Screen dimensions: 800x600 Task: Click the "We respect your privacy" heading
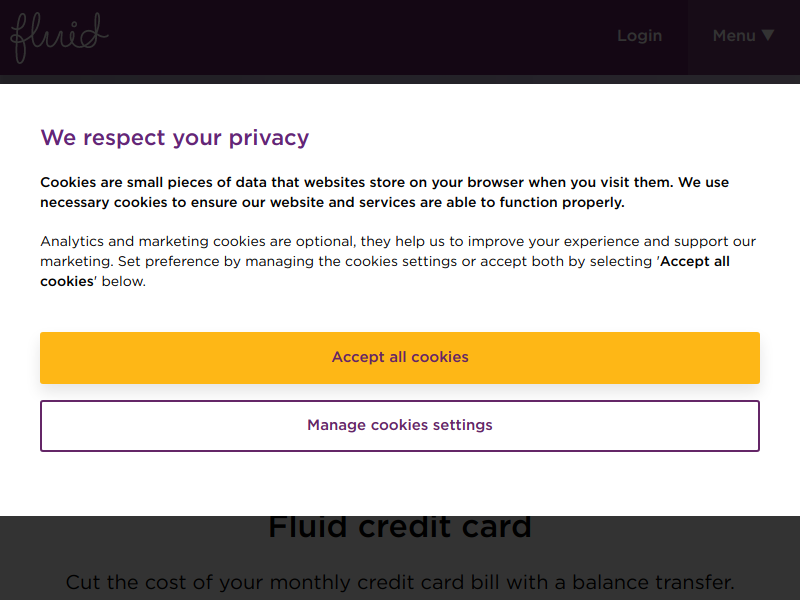coord(175,138)
